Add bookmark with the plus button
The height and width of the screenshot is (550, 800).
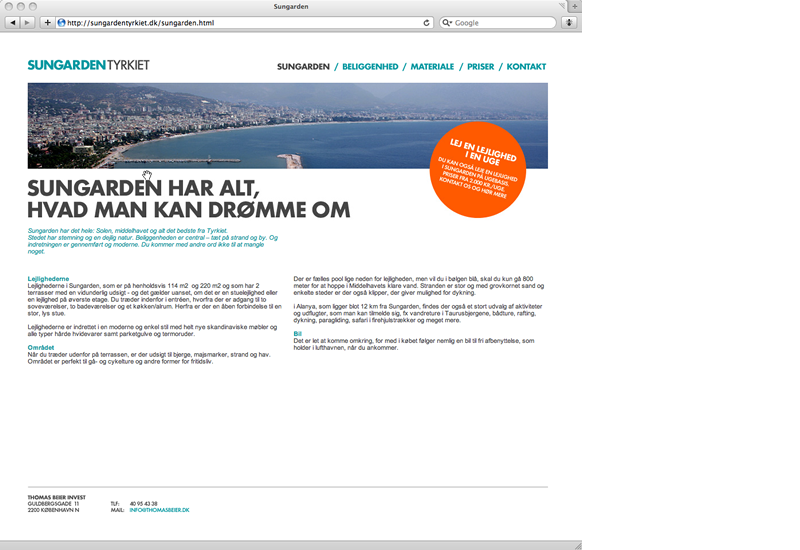point(47,22)
